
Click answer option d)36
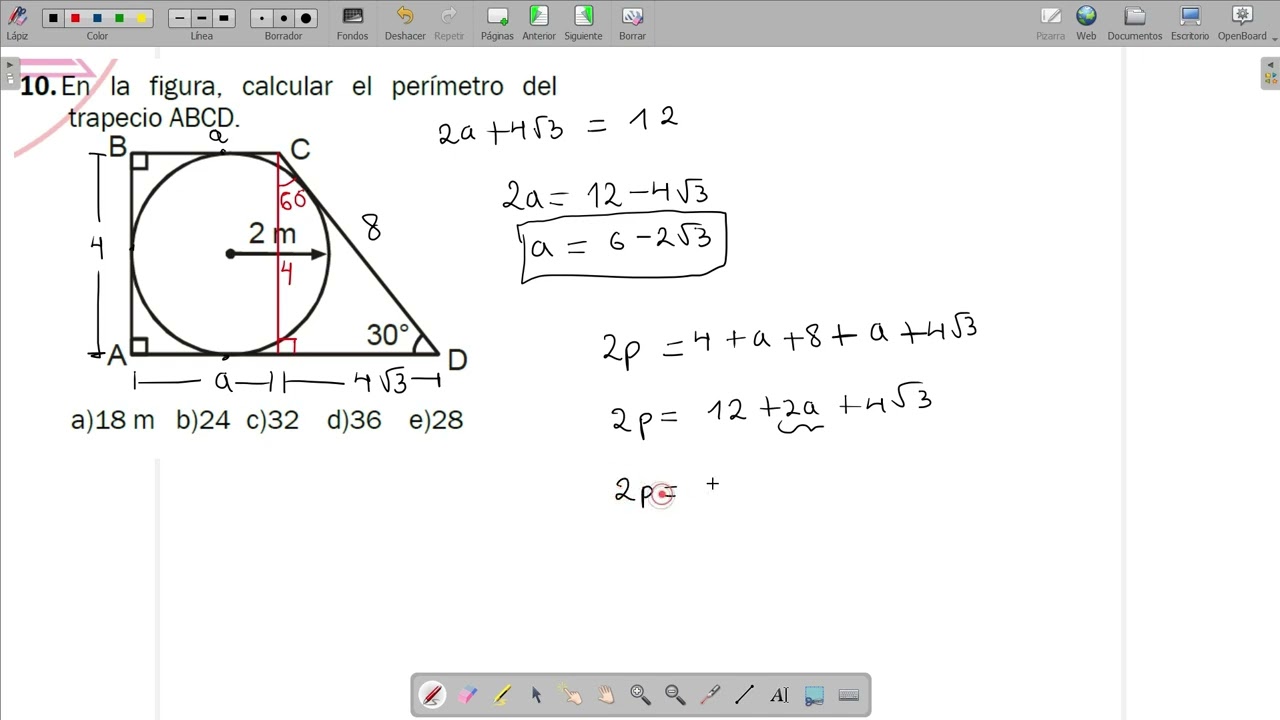[354, 420]
